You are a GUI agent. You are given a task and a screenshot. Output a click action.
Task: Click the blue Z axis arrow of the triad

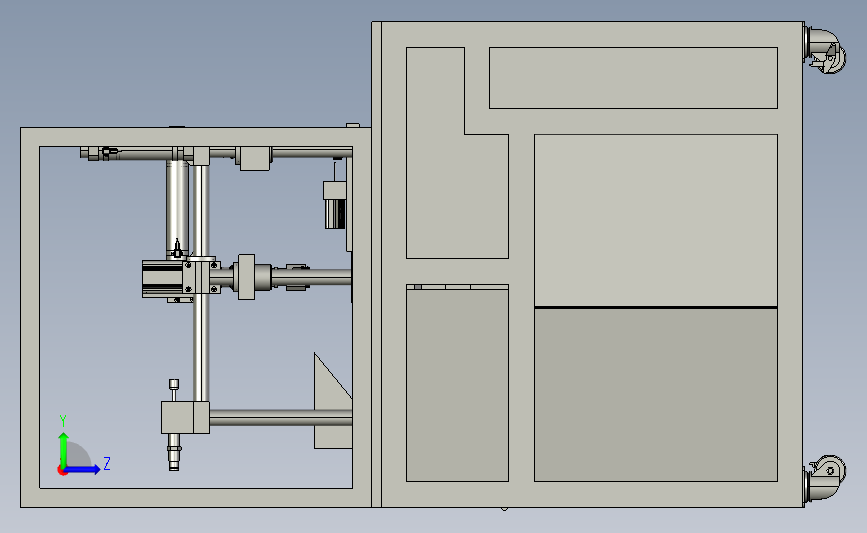tap(83, 469)
